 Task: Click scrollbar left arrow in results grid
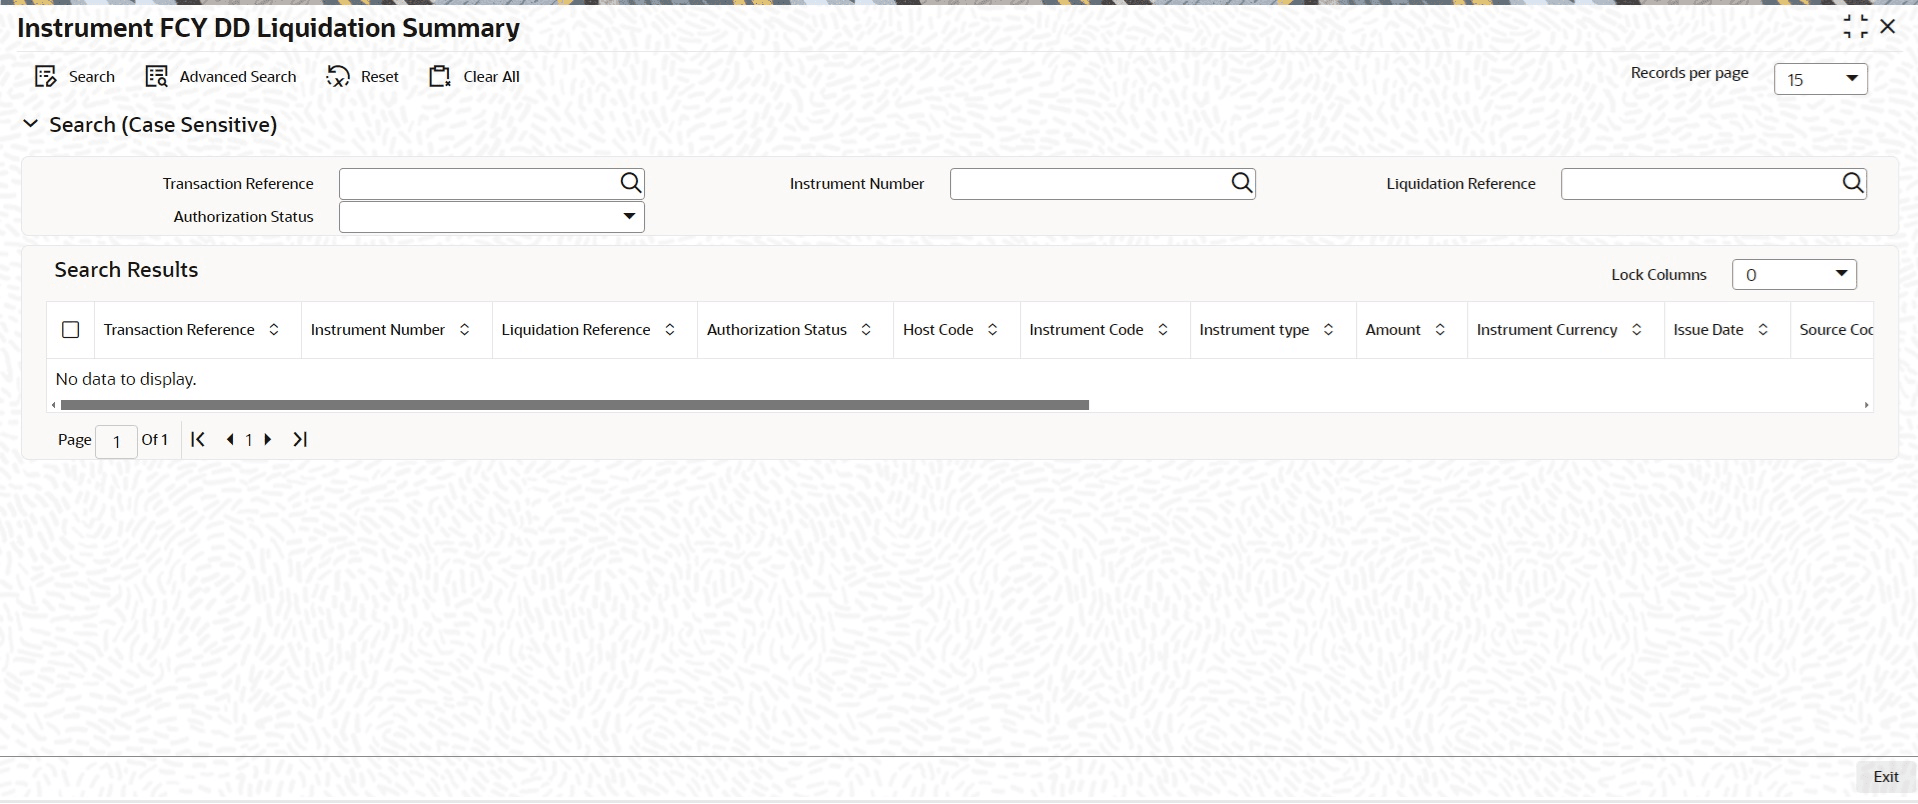(x=53, y=405)
